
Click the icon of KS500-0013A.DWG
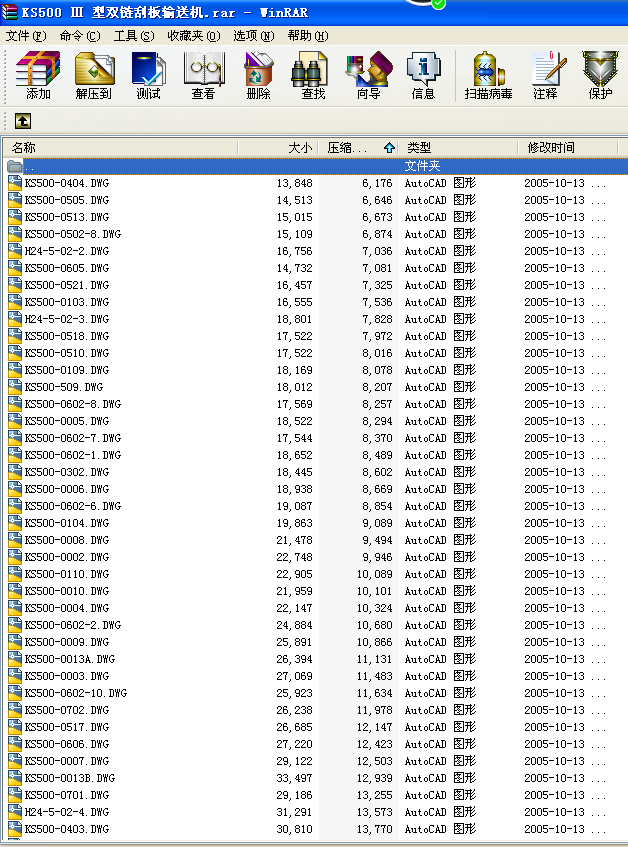15,659
